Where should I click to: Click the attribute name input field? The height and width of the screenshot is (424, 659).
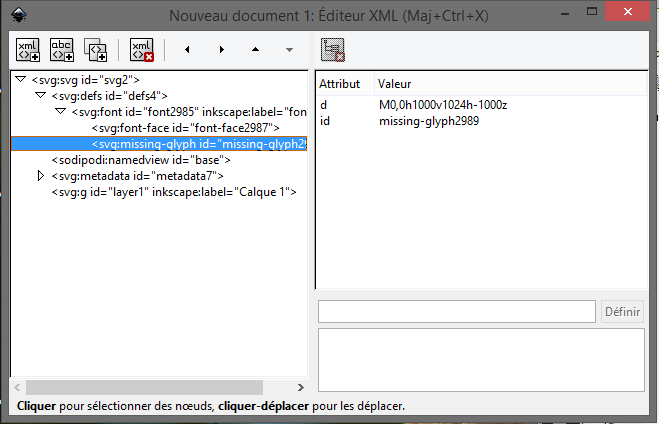point(457,312)
